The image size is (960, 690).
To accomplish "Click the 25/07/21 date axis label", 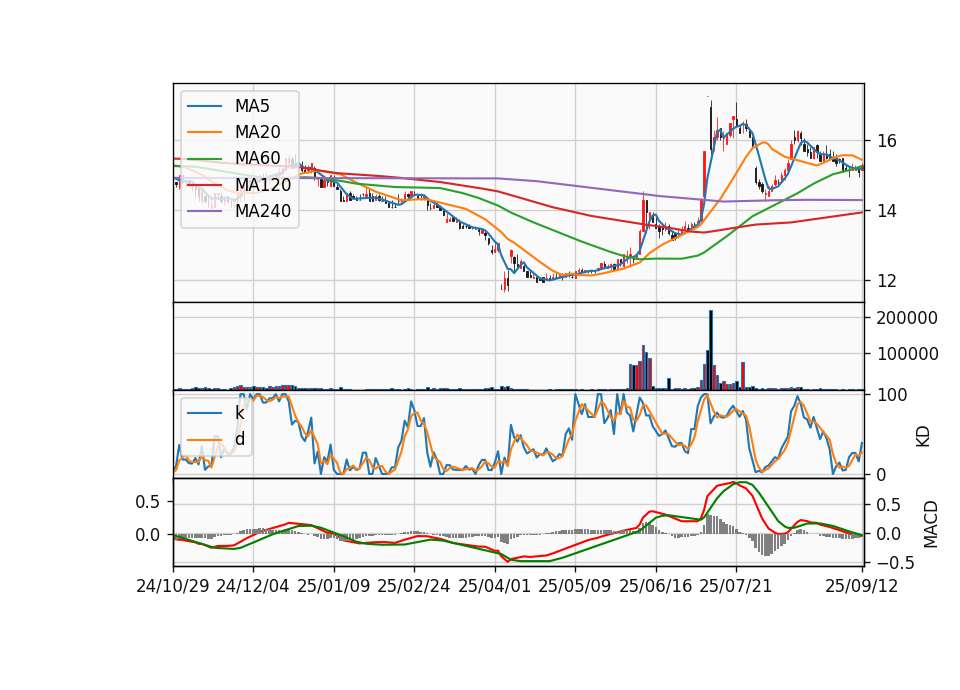I will (x=736, y=586).
